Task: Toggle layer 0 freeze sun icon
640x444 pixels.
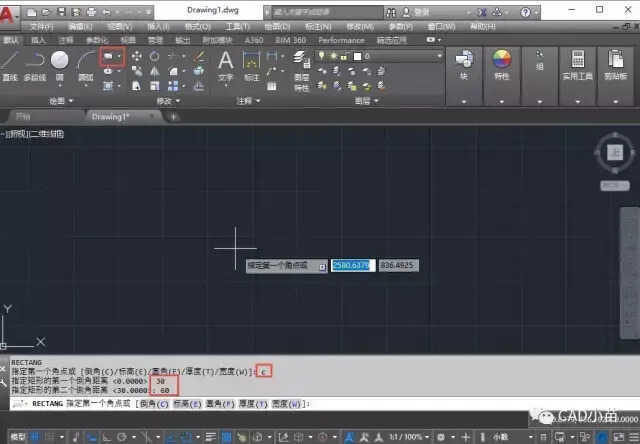Action: point(333,56)
